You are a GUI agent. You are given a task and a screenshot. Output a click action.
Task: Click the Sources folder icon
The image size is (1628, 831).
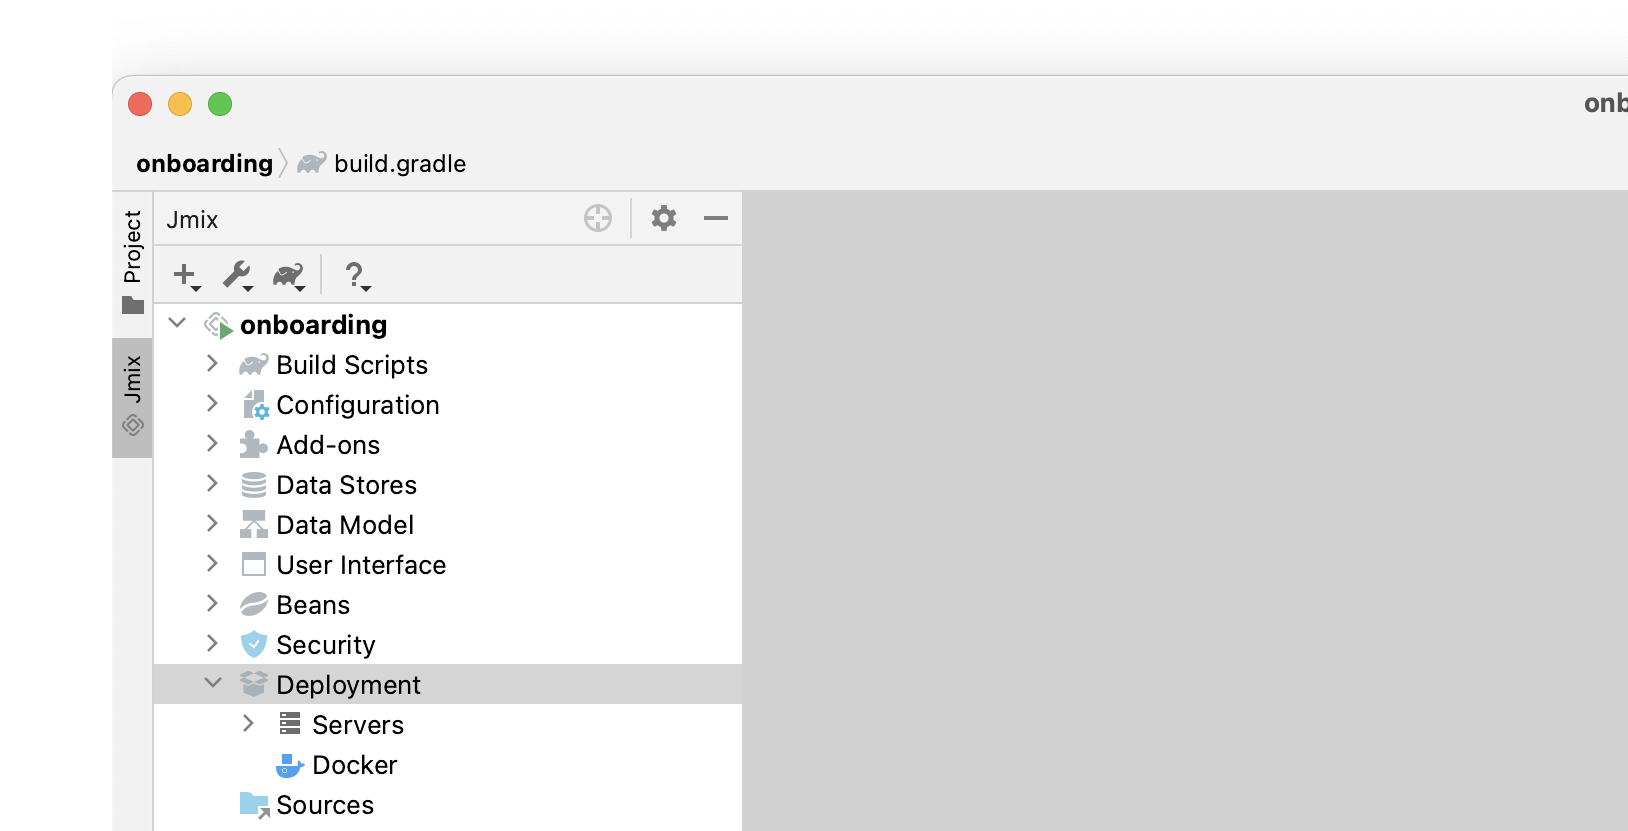[x=255, y=805]
